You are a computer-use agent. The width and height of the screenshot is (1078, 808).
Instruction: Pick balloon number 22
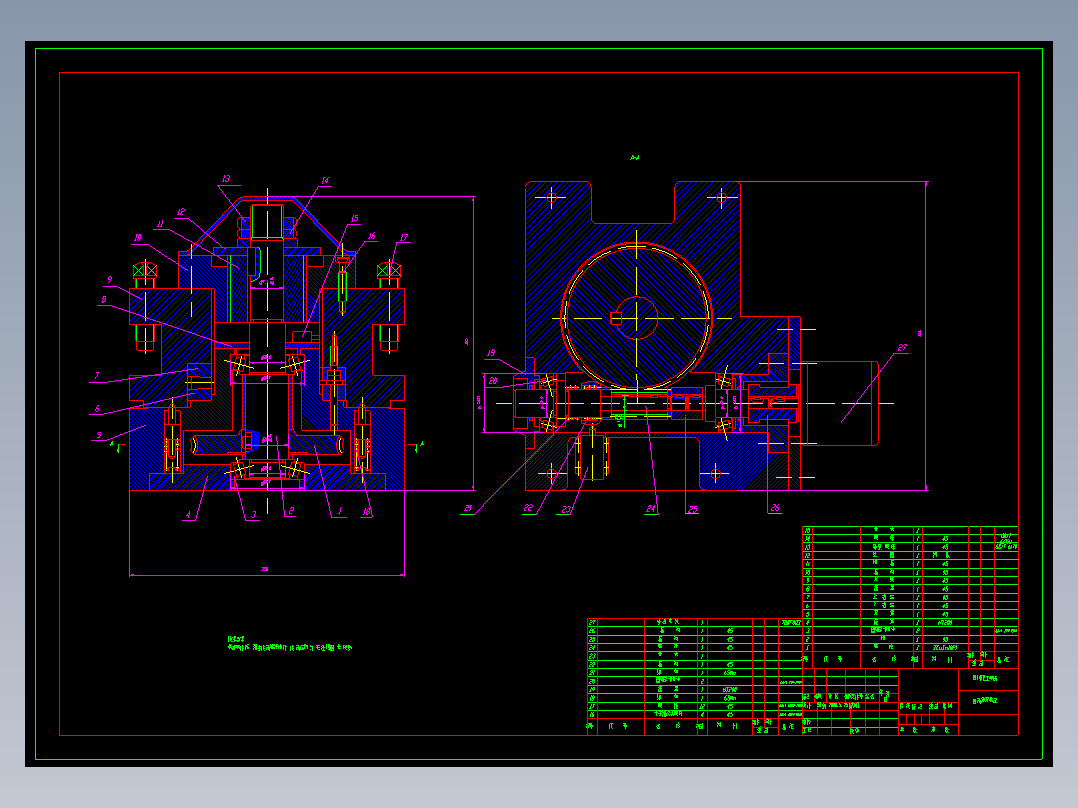[528, 509]
